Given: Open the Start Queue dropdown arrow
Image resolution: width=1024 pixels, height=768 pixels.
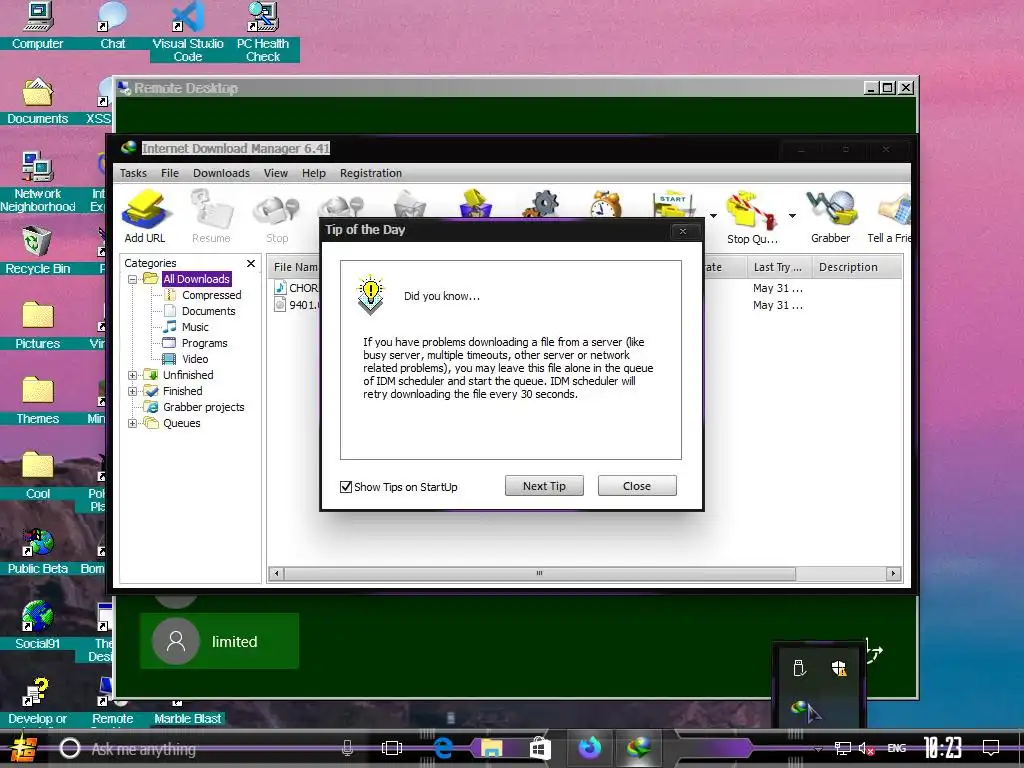Looking at the screenshot, I should [x=713, y=215].
